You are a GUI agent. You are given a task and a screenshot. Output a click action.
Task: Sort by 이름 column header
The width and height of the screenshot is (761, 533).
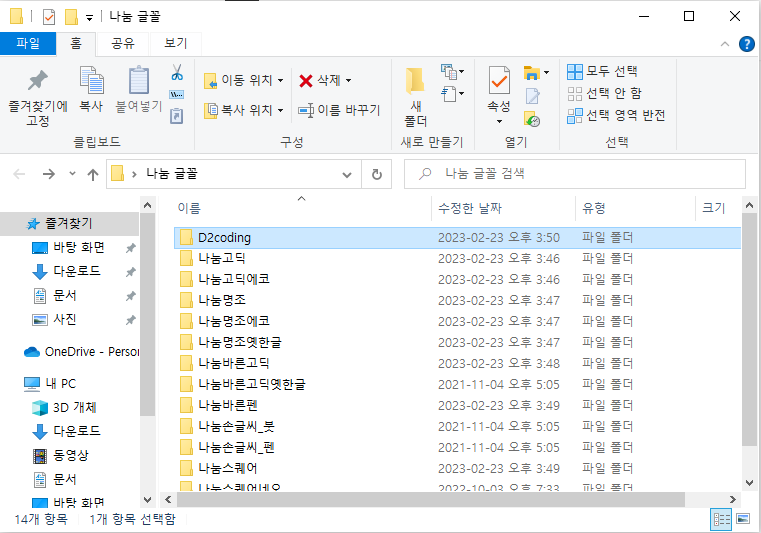tap(301, 208)
